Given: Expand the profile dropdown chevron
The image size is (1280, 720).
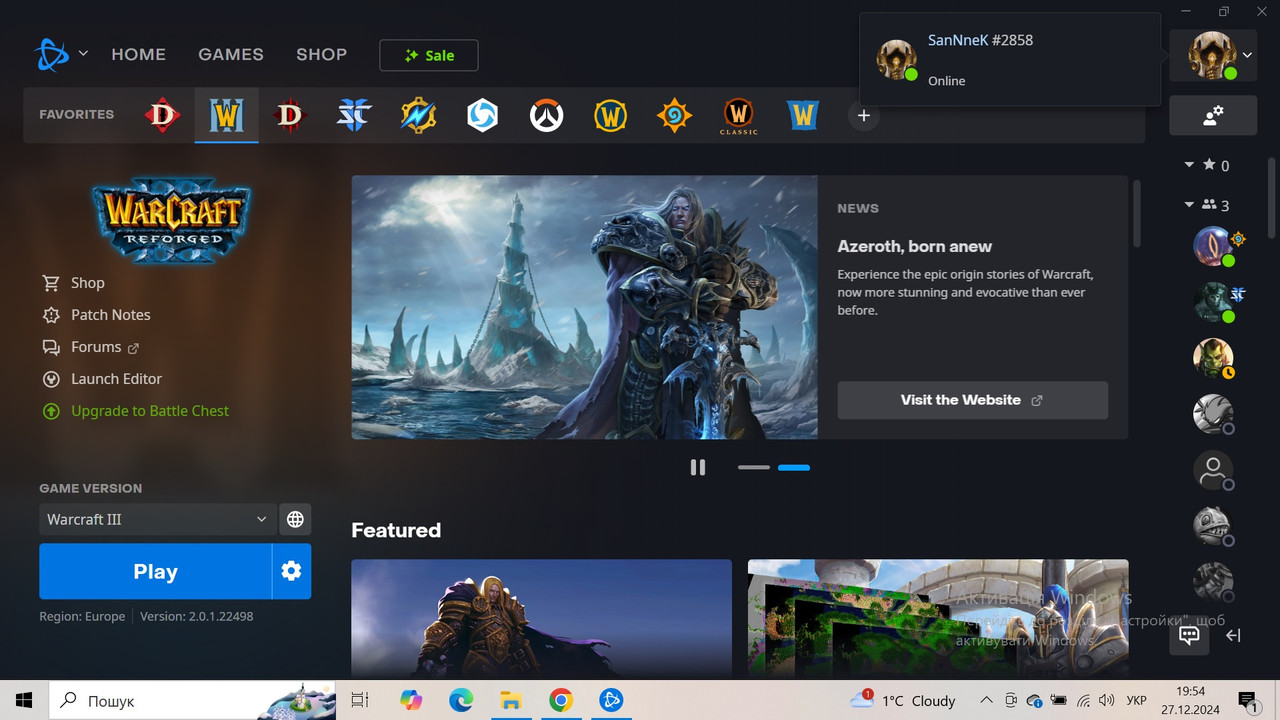Looking at the screenshot, I should click(1248, 55).
